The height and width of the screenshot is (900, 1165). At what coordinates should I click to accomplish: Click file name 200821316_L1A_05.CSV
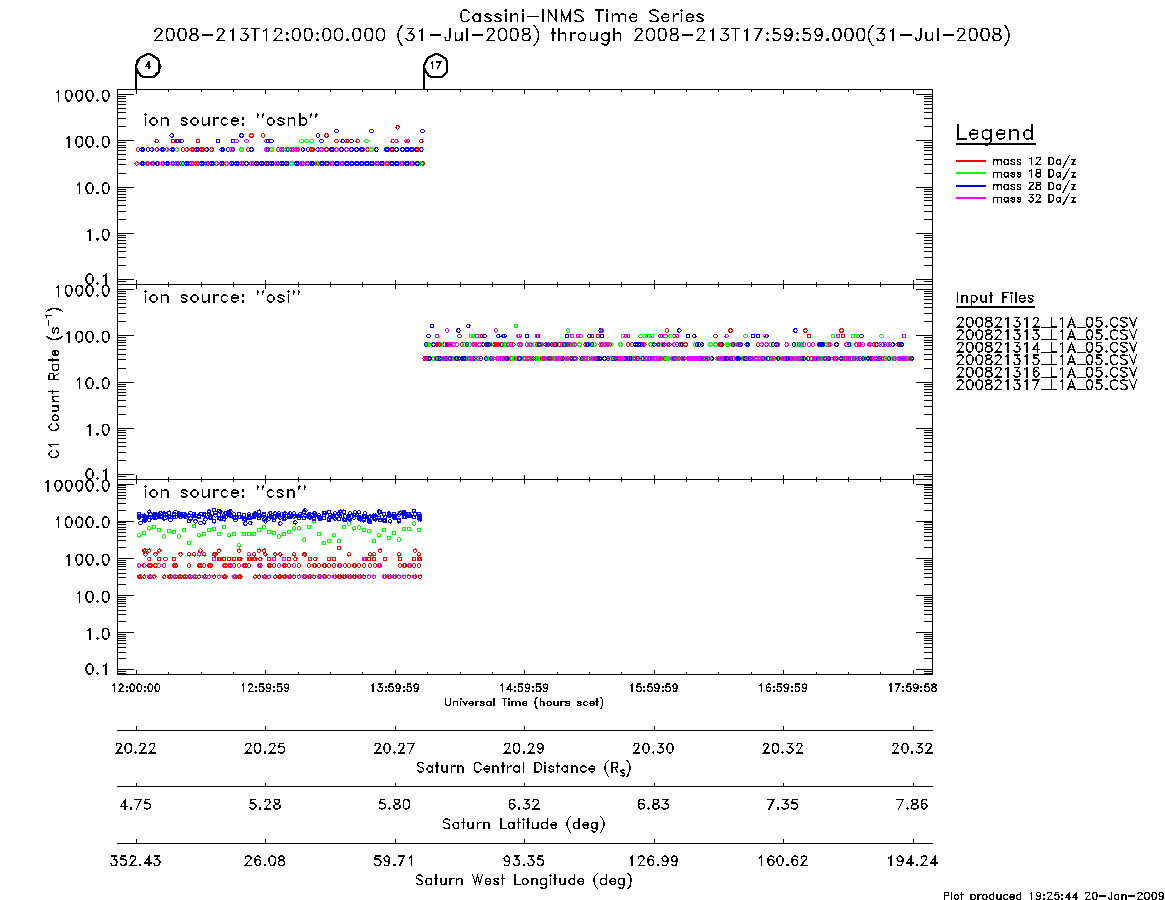click(1046, 373)
